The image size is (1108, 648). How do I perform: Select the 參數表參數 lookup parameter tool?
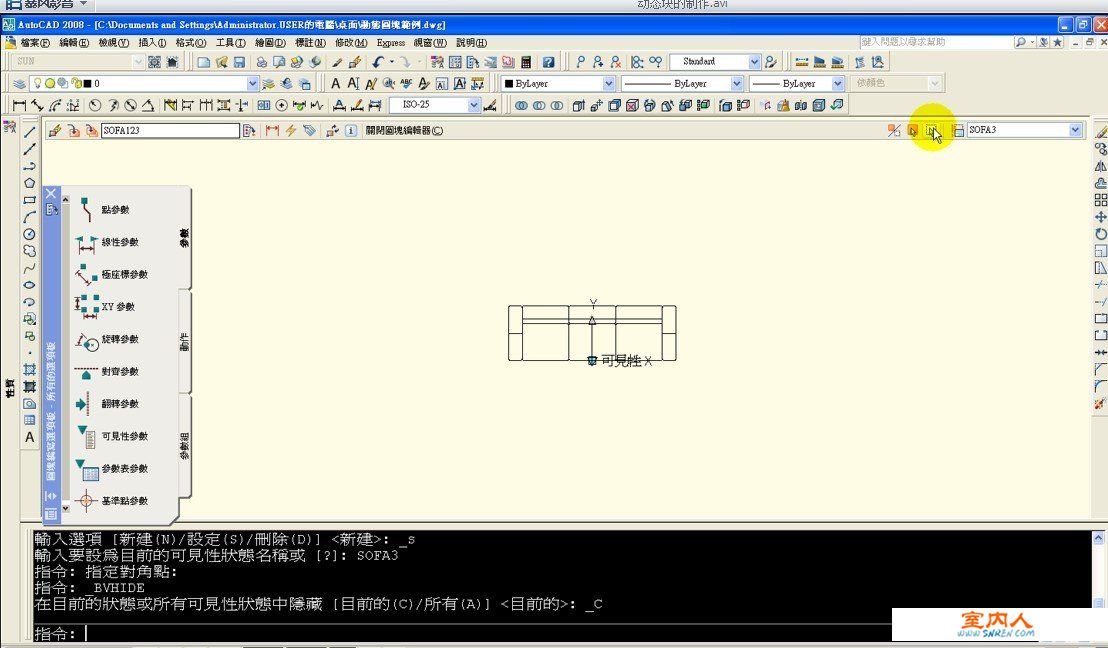[x=112, y=469]
